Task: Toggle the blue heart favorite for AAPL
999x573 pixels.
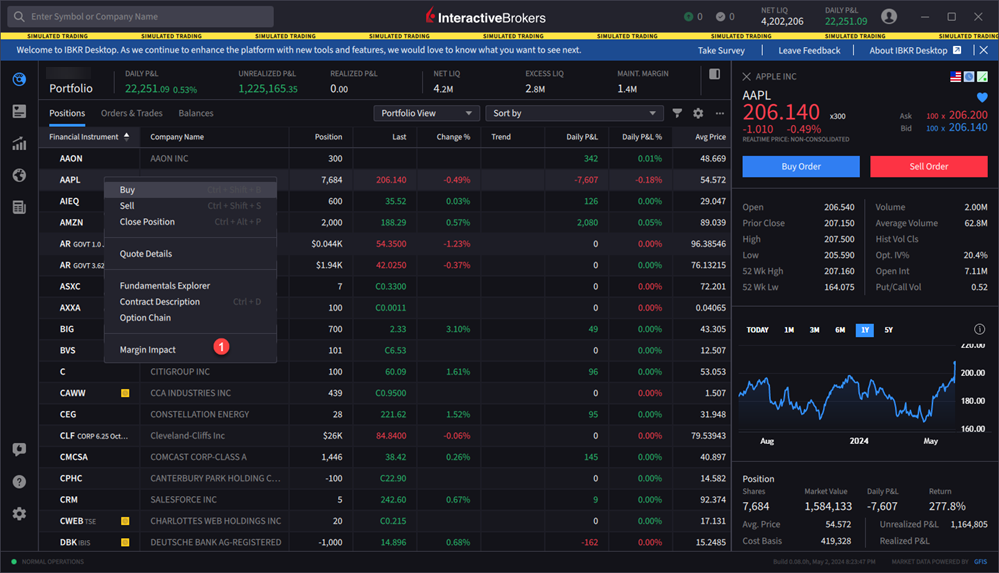Action: coord(982,98)
